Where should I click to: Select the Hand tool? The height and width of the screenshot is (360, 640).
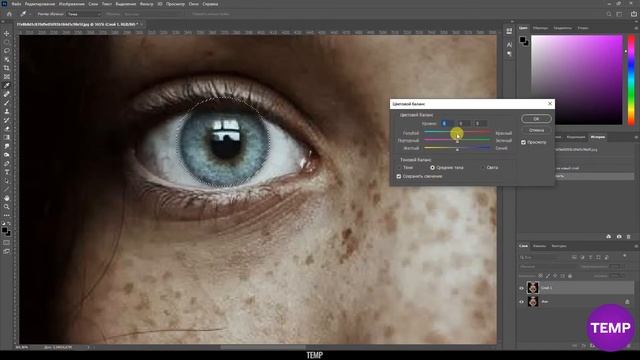point(7,198)
